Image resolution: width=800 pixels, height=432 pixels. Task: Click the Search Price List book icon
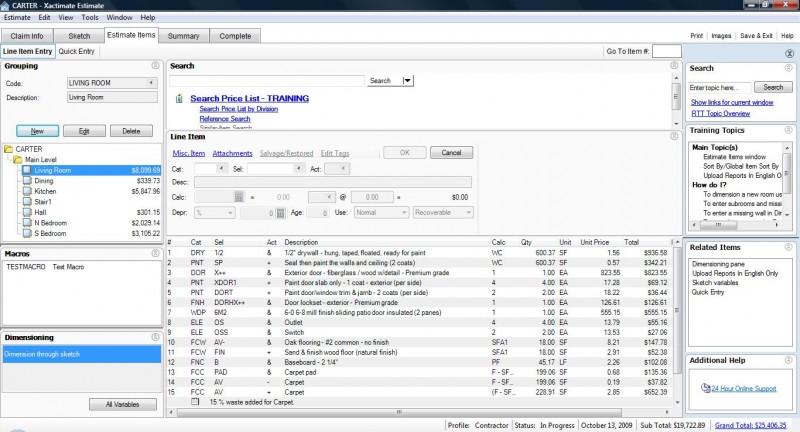tap(179, 98)
